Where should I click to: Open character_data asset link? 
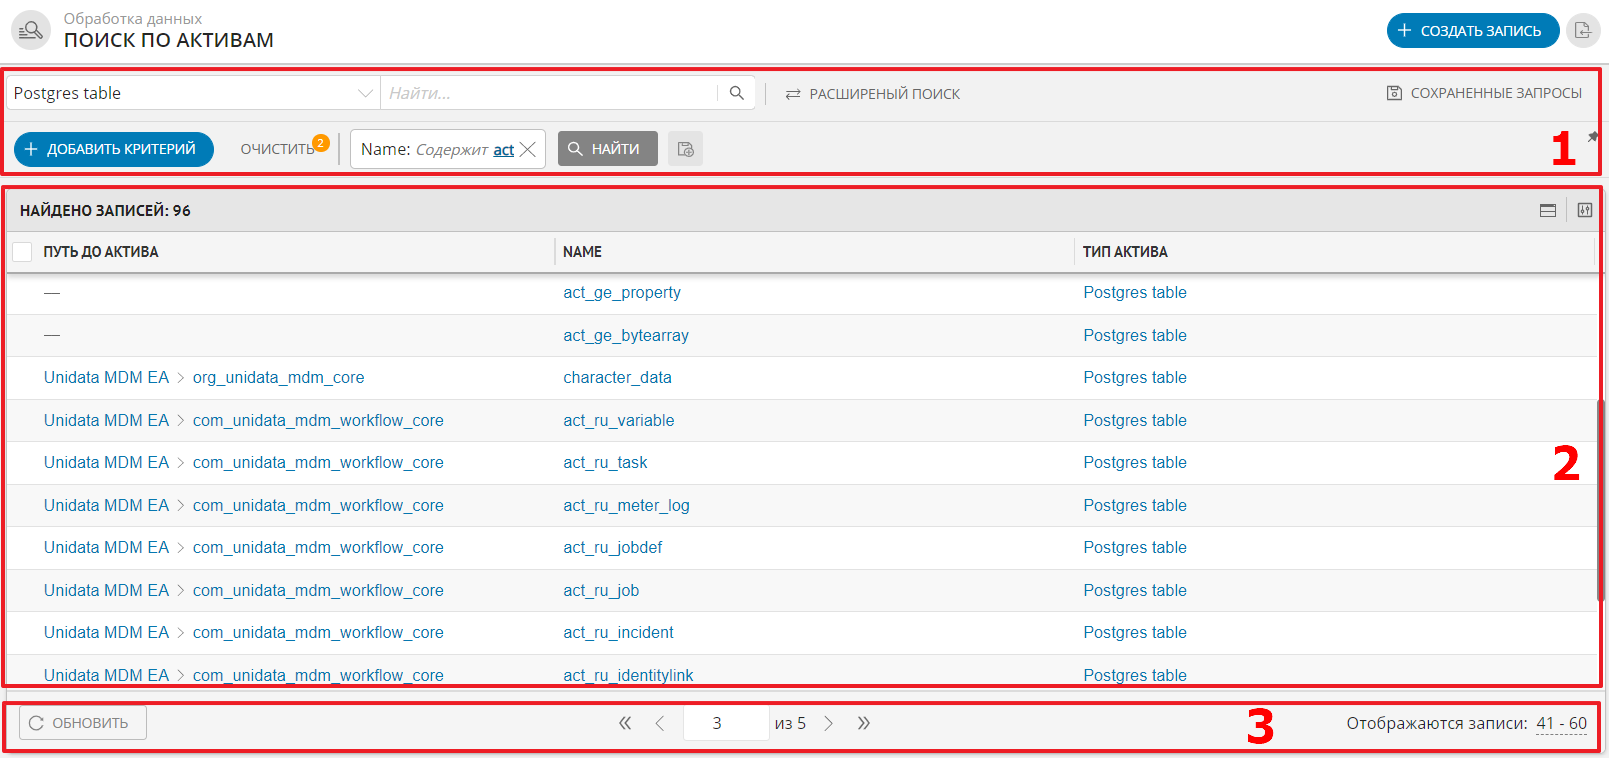[x=617, y=378]
